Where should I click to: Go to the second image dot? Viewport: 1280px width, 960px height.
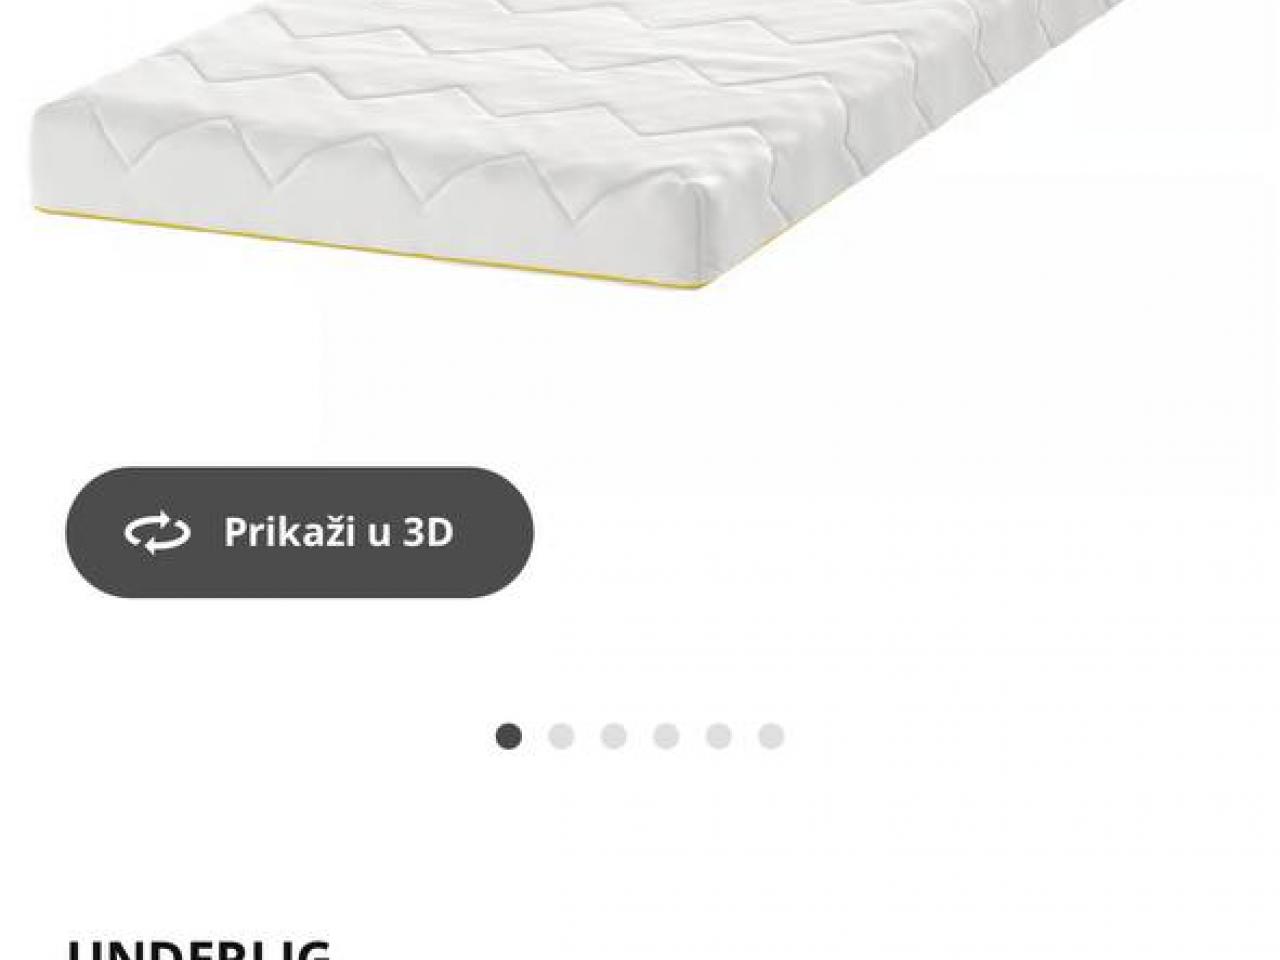(x=561, y=737)
